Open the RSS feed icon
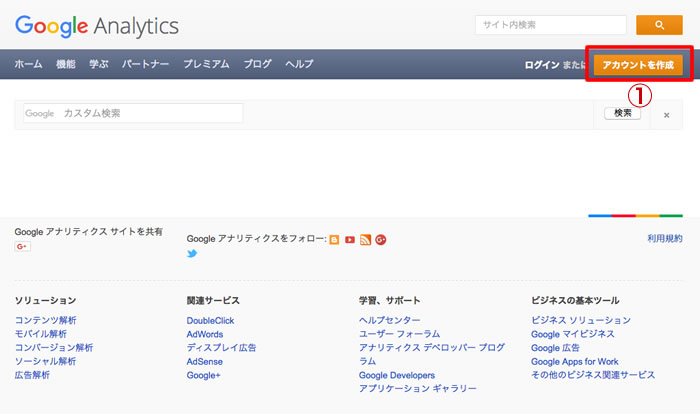 (x=366, y=240)
